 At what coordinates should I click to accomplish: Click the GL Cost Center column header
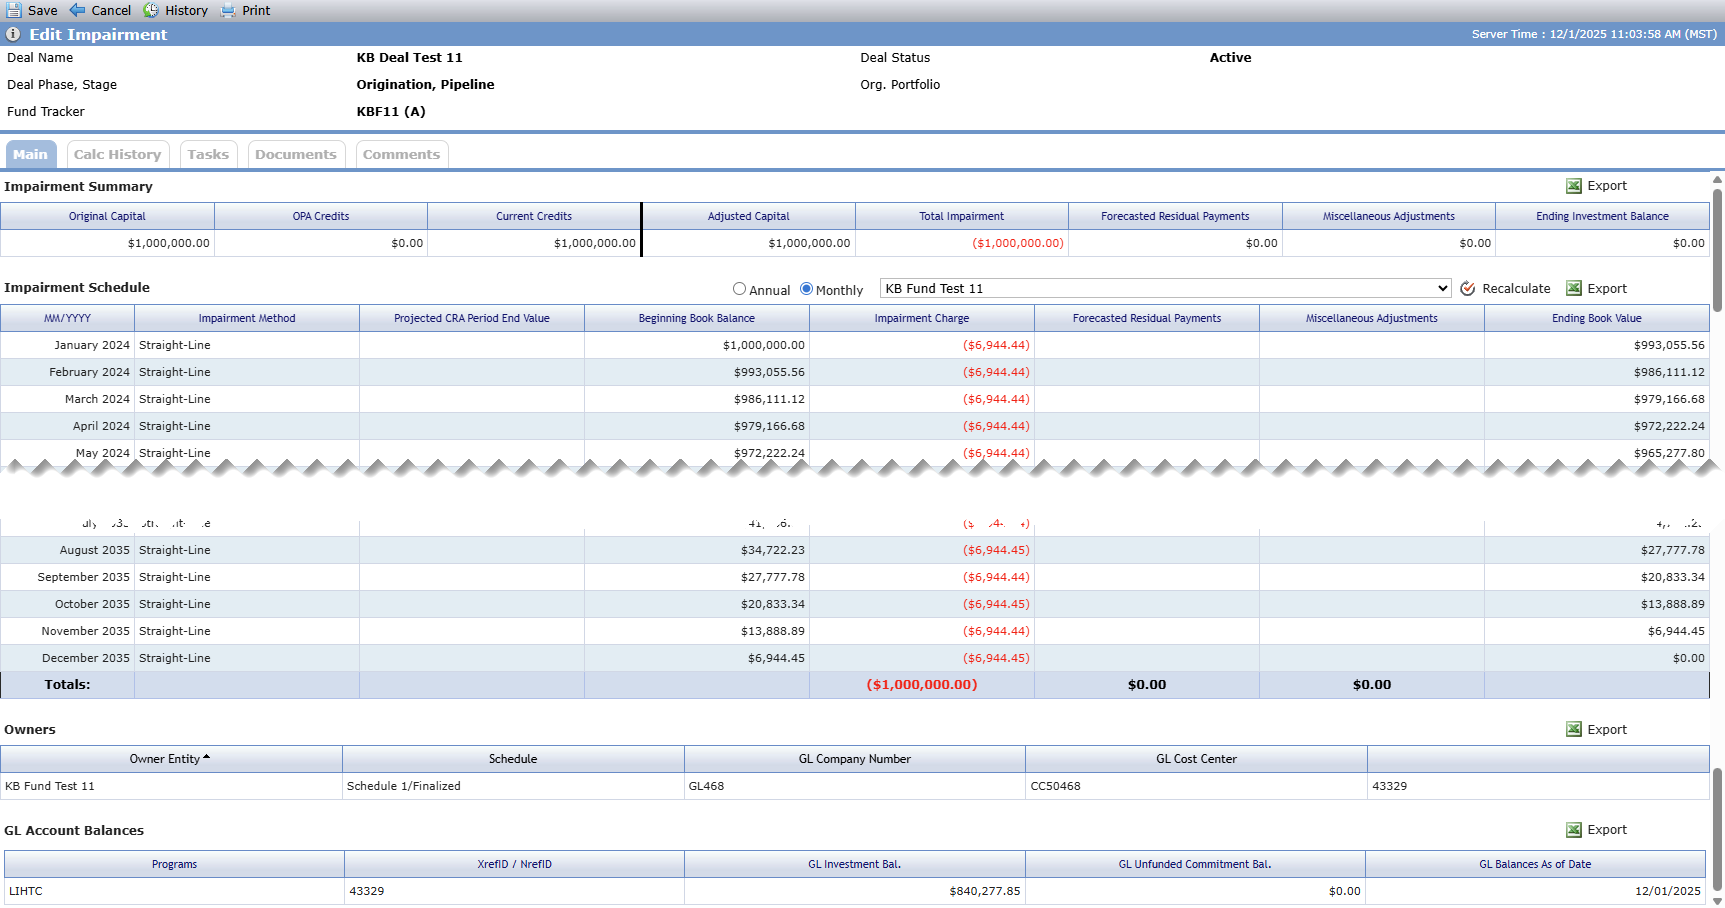1197,759
